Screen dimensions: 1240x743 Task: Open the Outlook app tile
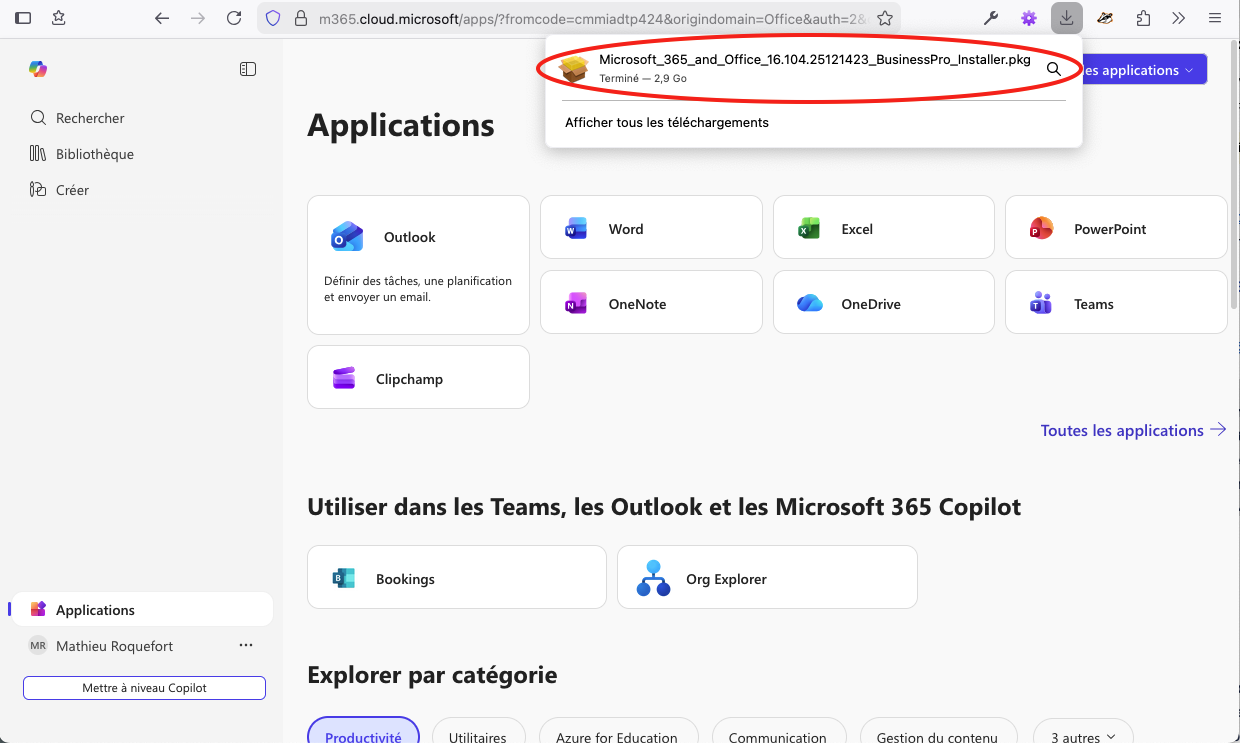418,264
